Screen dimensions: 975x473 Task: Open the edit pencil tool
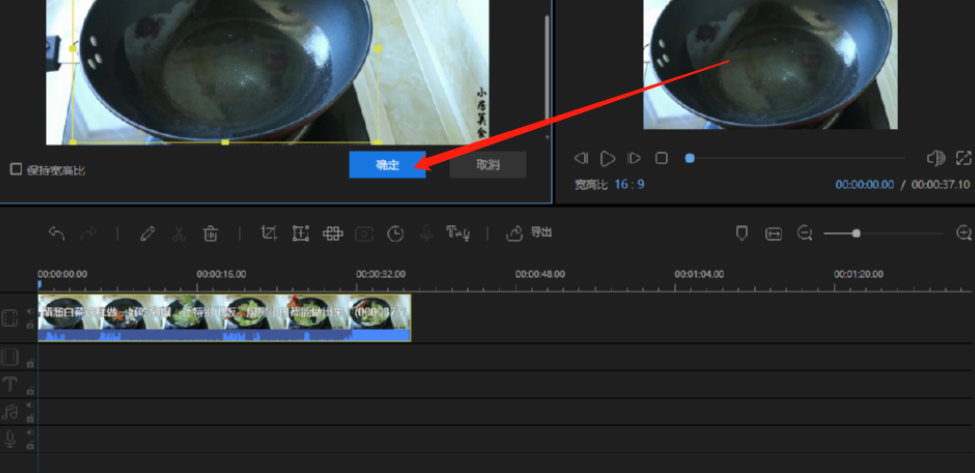click(147, 234)
